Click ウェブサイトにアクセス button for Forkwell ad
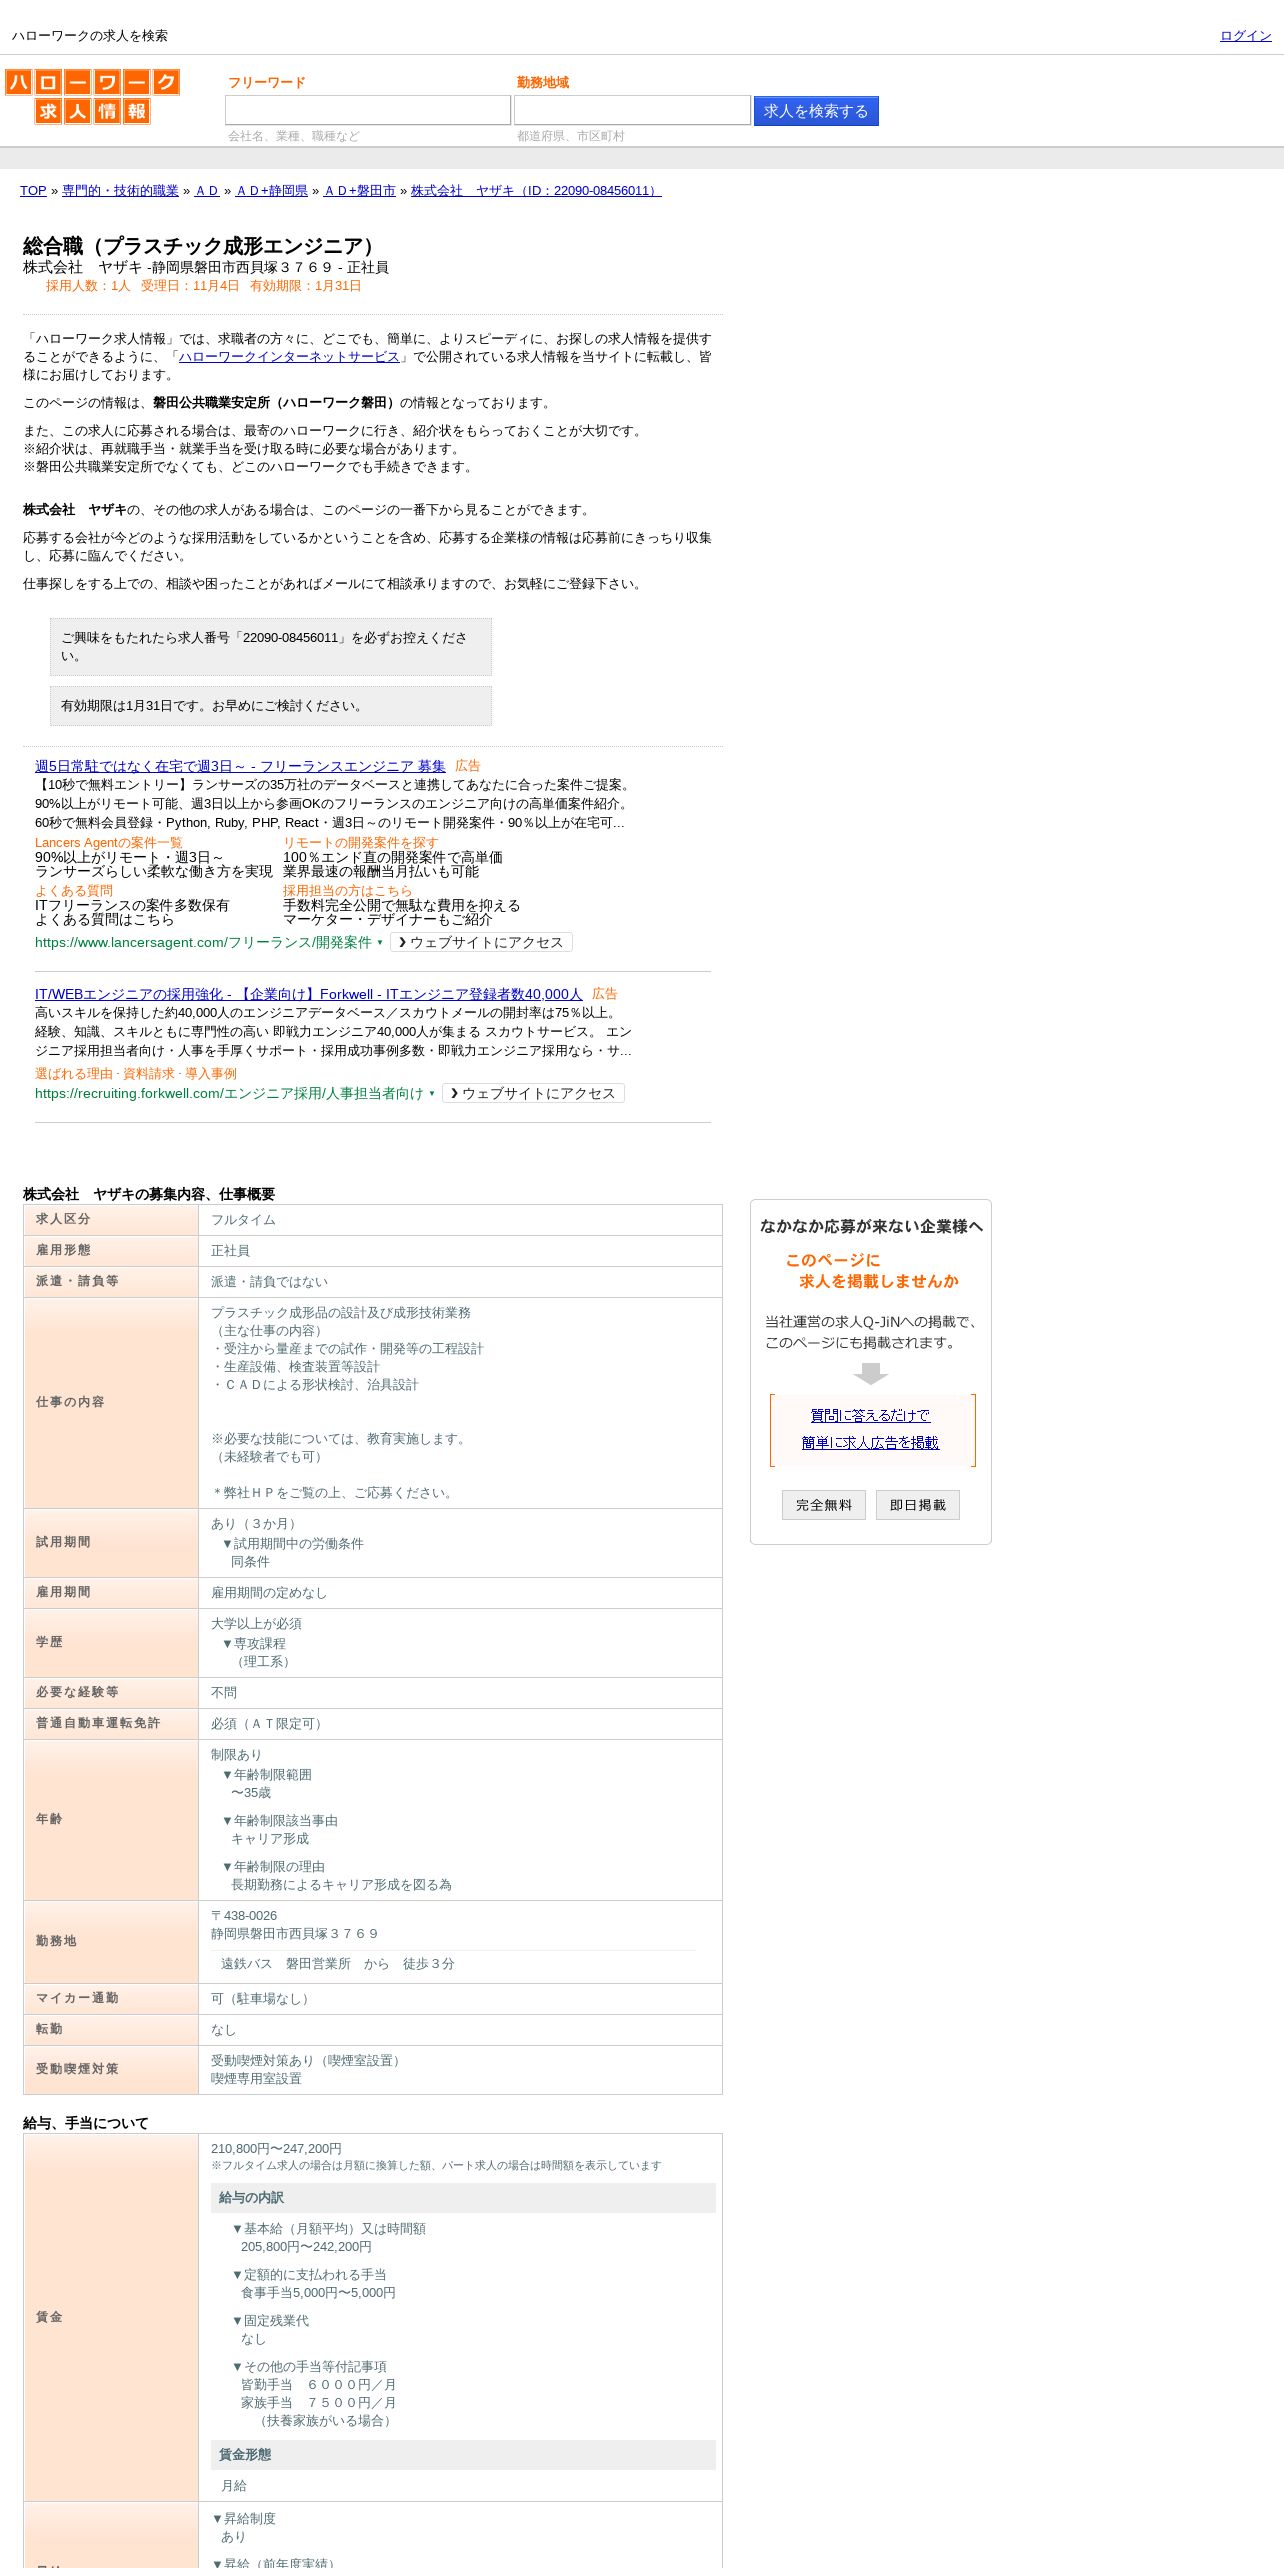The image size is (1284, 2568). [x=533, y=1093]
